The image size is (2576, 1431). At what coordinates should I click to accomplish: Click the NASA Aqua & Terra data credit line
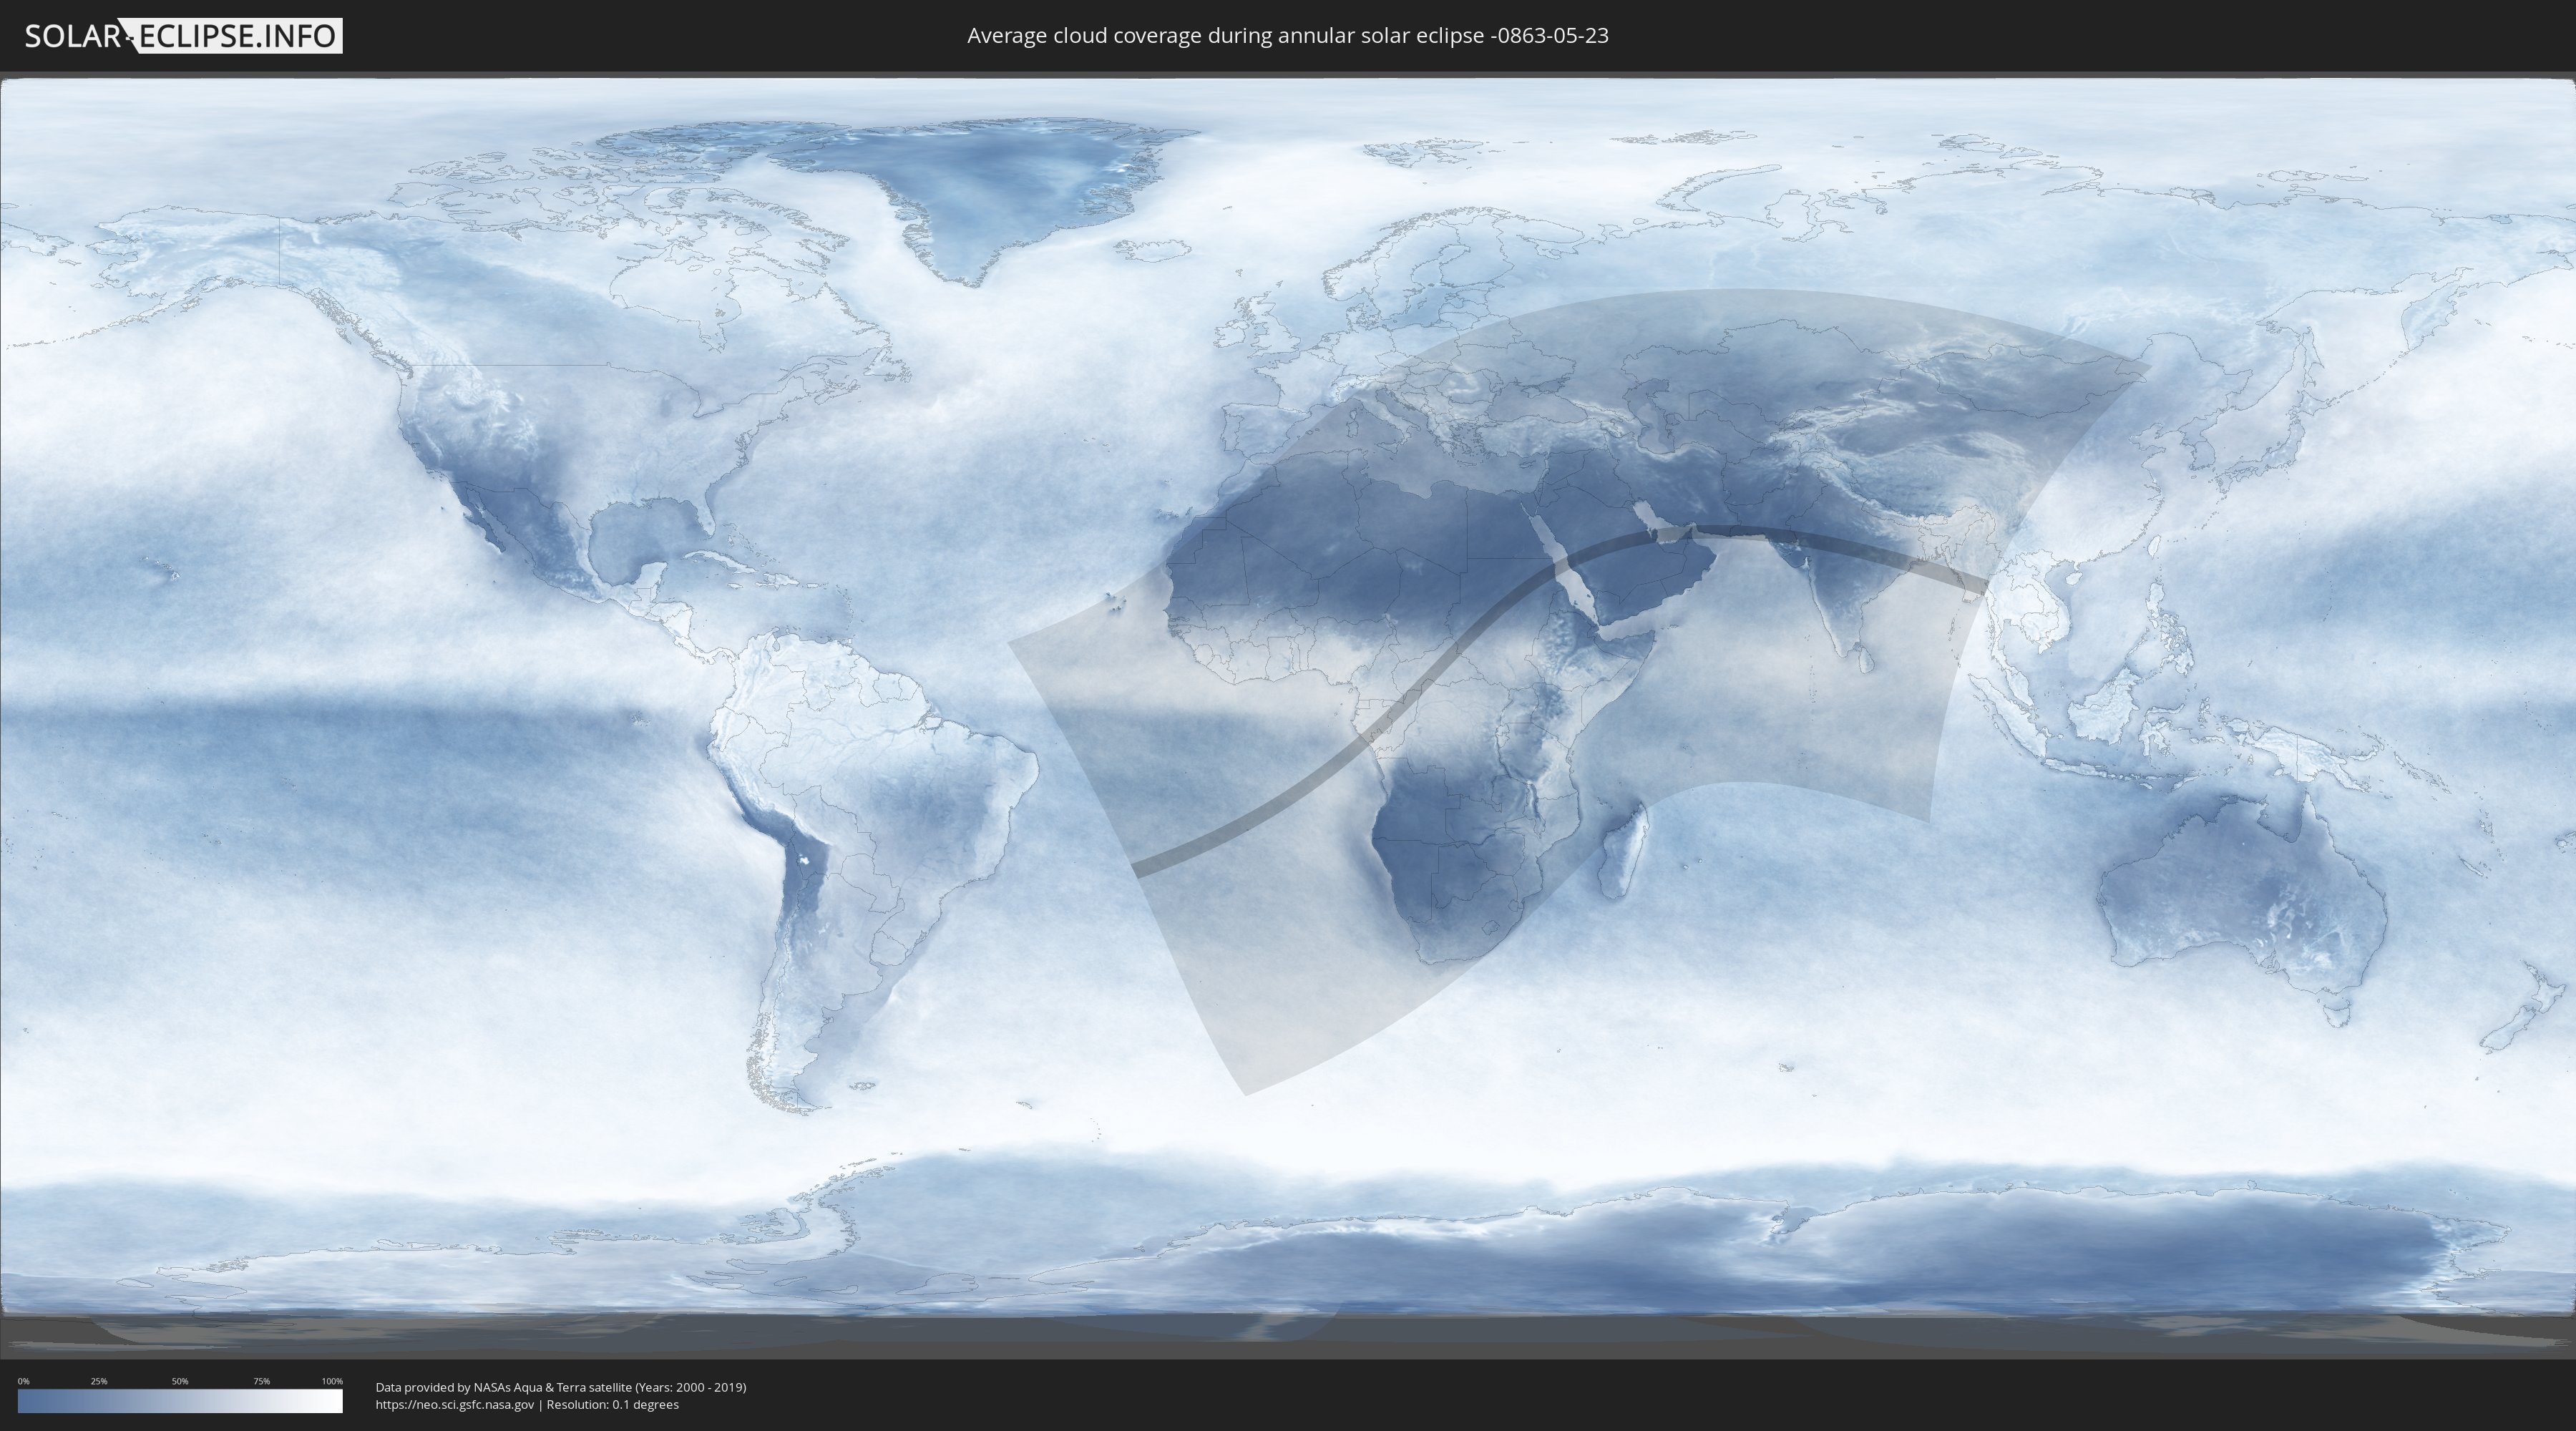pos(560,1387)
